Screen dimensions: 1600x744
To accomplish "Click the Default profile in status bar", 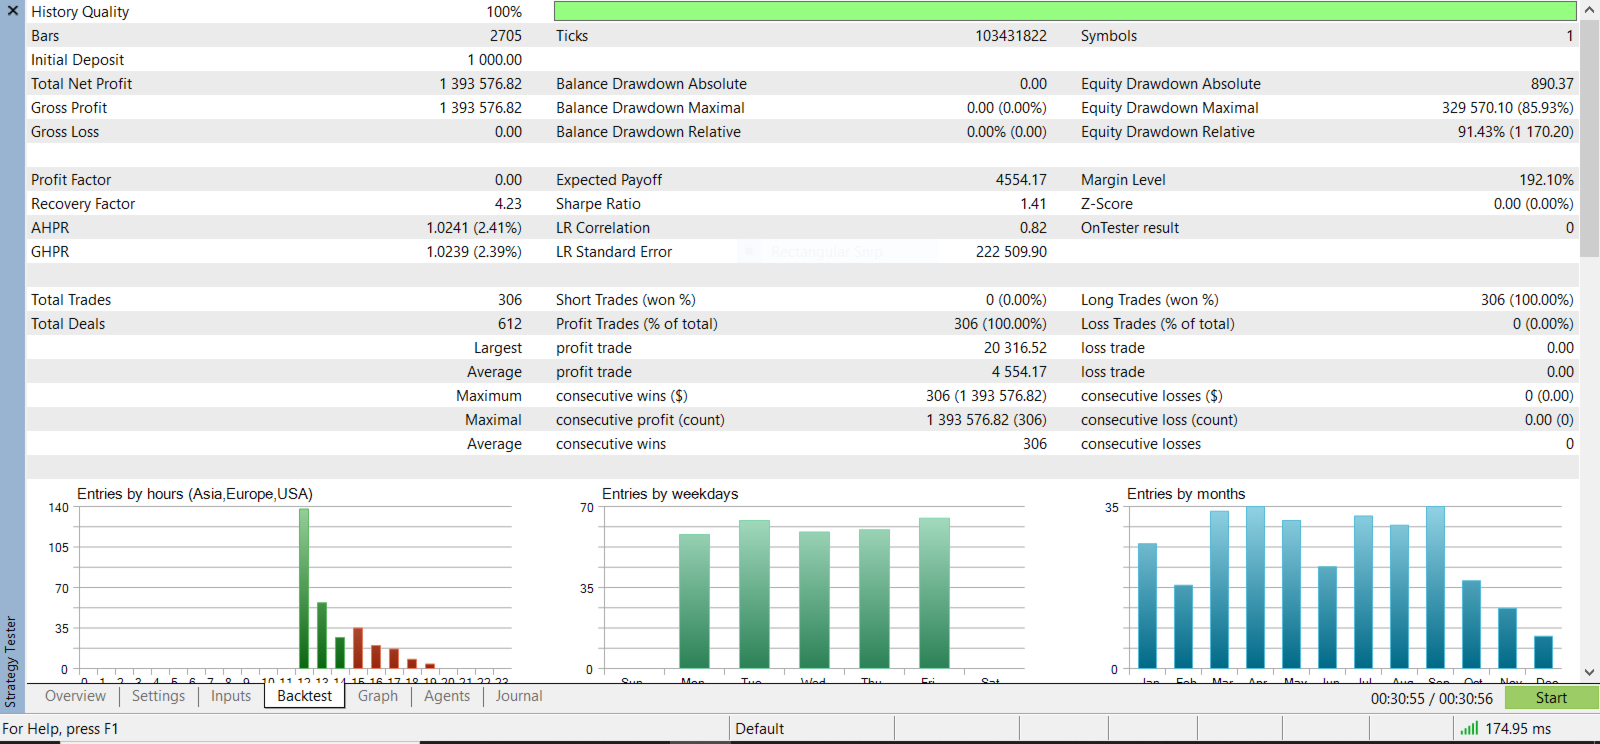I will click(760, 729).
